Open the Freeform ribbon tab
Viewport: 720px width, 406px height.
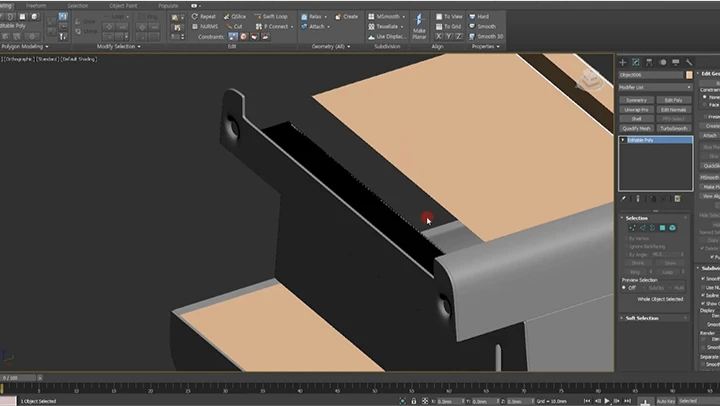(36, 6)
